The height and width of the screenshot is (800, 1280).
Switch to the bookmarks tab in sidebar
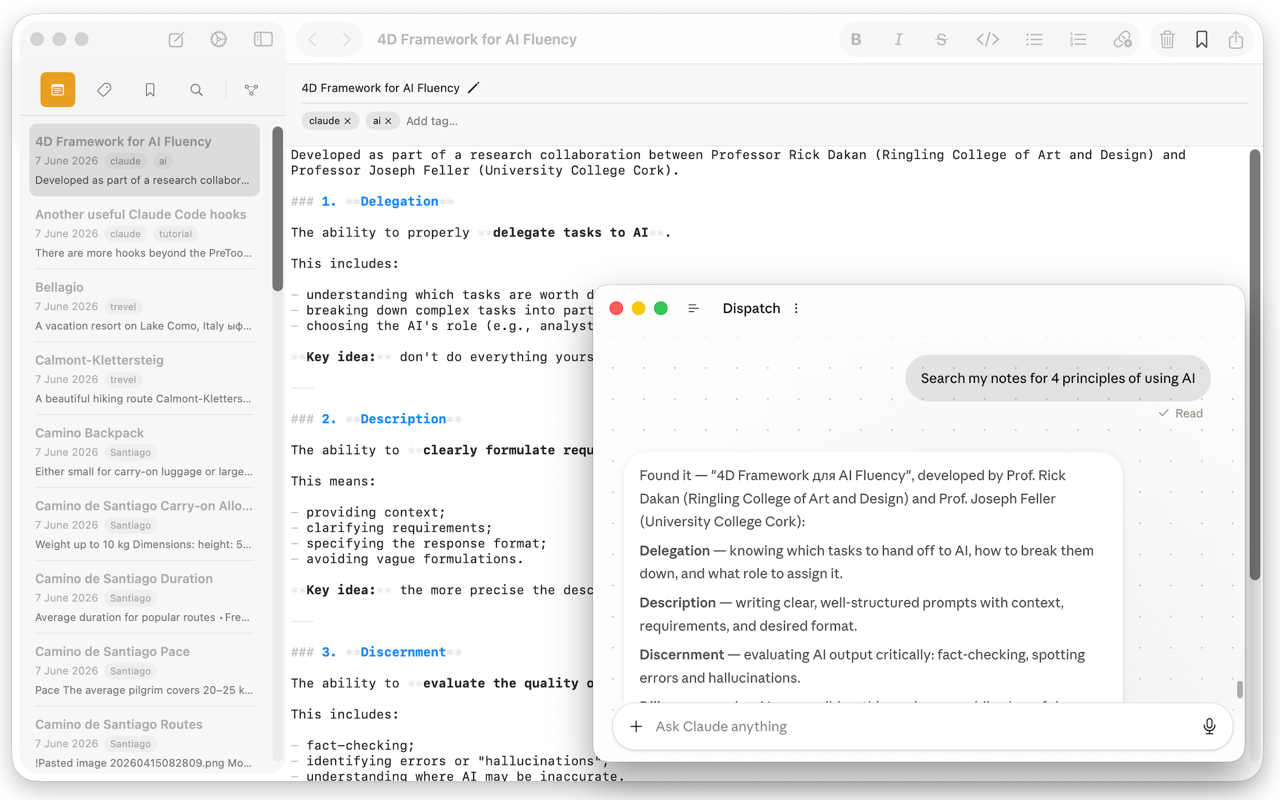coord(150,90)
